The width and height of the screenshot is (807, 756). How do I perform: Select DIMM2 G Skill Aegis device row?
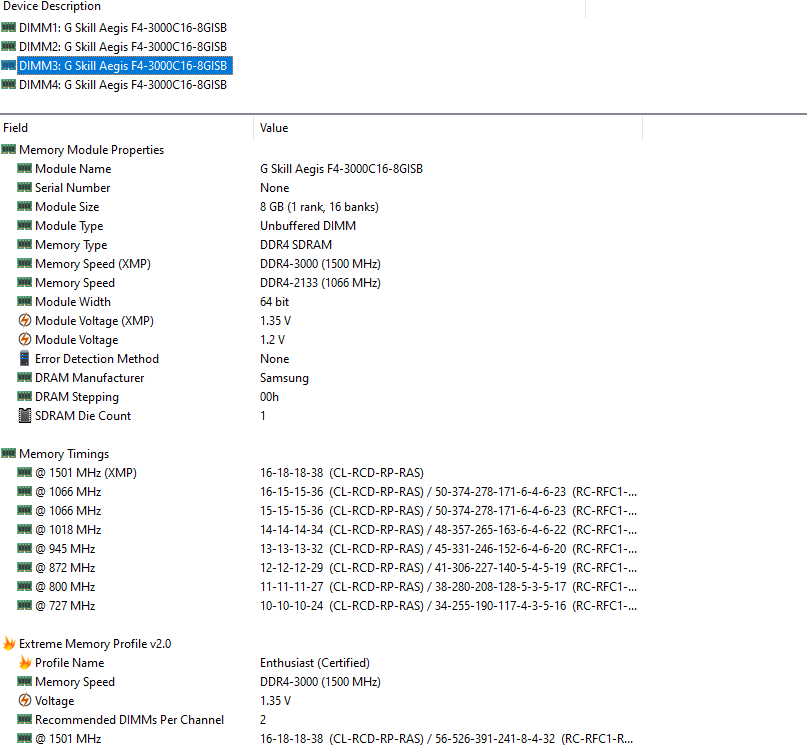123,47
